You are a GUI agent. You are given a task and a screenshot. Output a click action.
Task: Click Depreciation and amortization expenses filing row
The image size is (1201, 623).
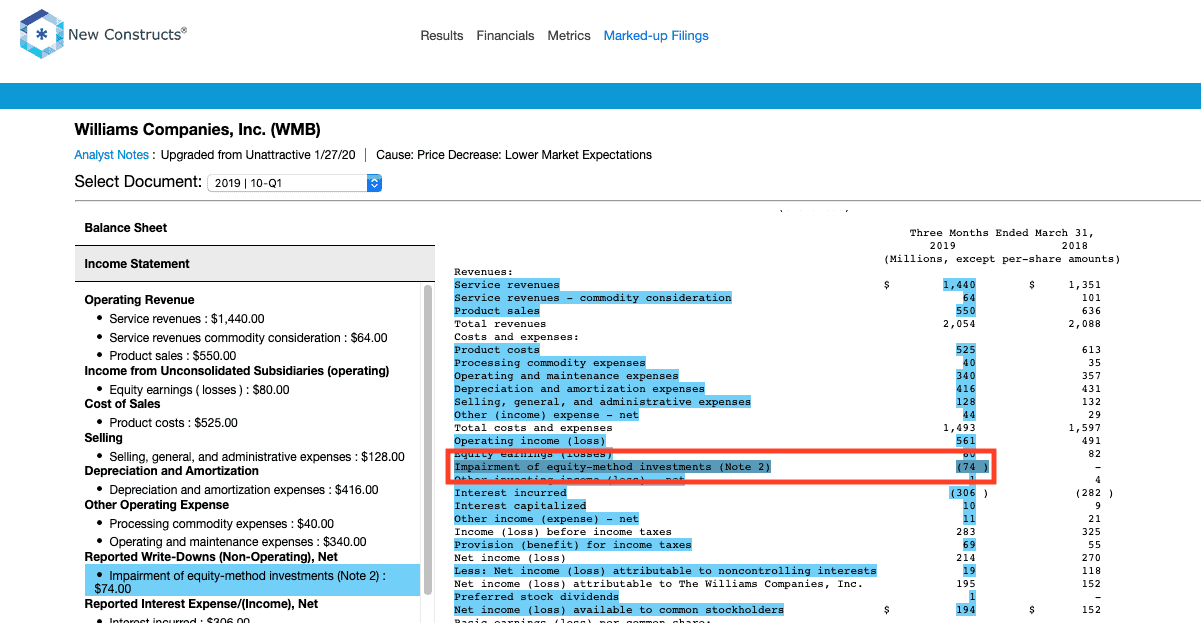point(579,389)
